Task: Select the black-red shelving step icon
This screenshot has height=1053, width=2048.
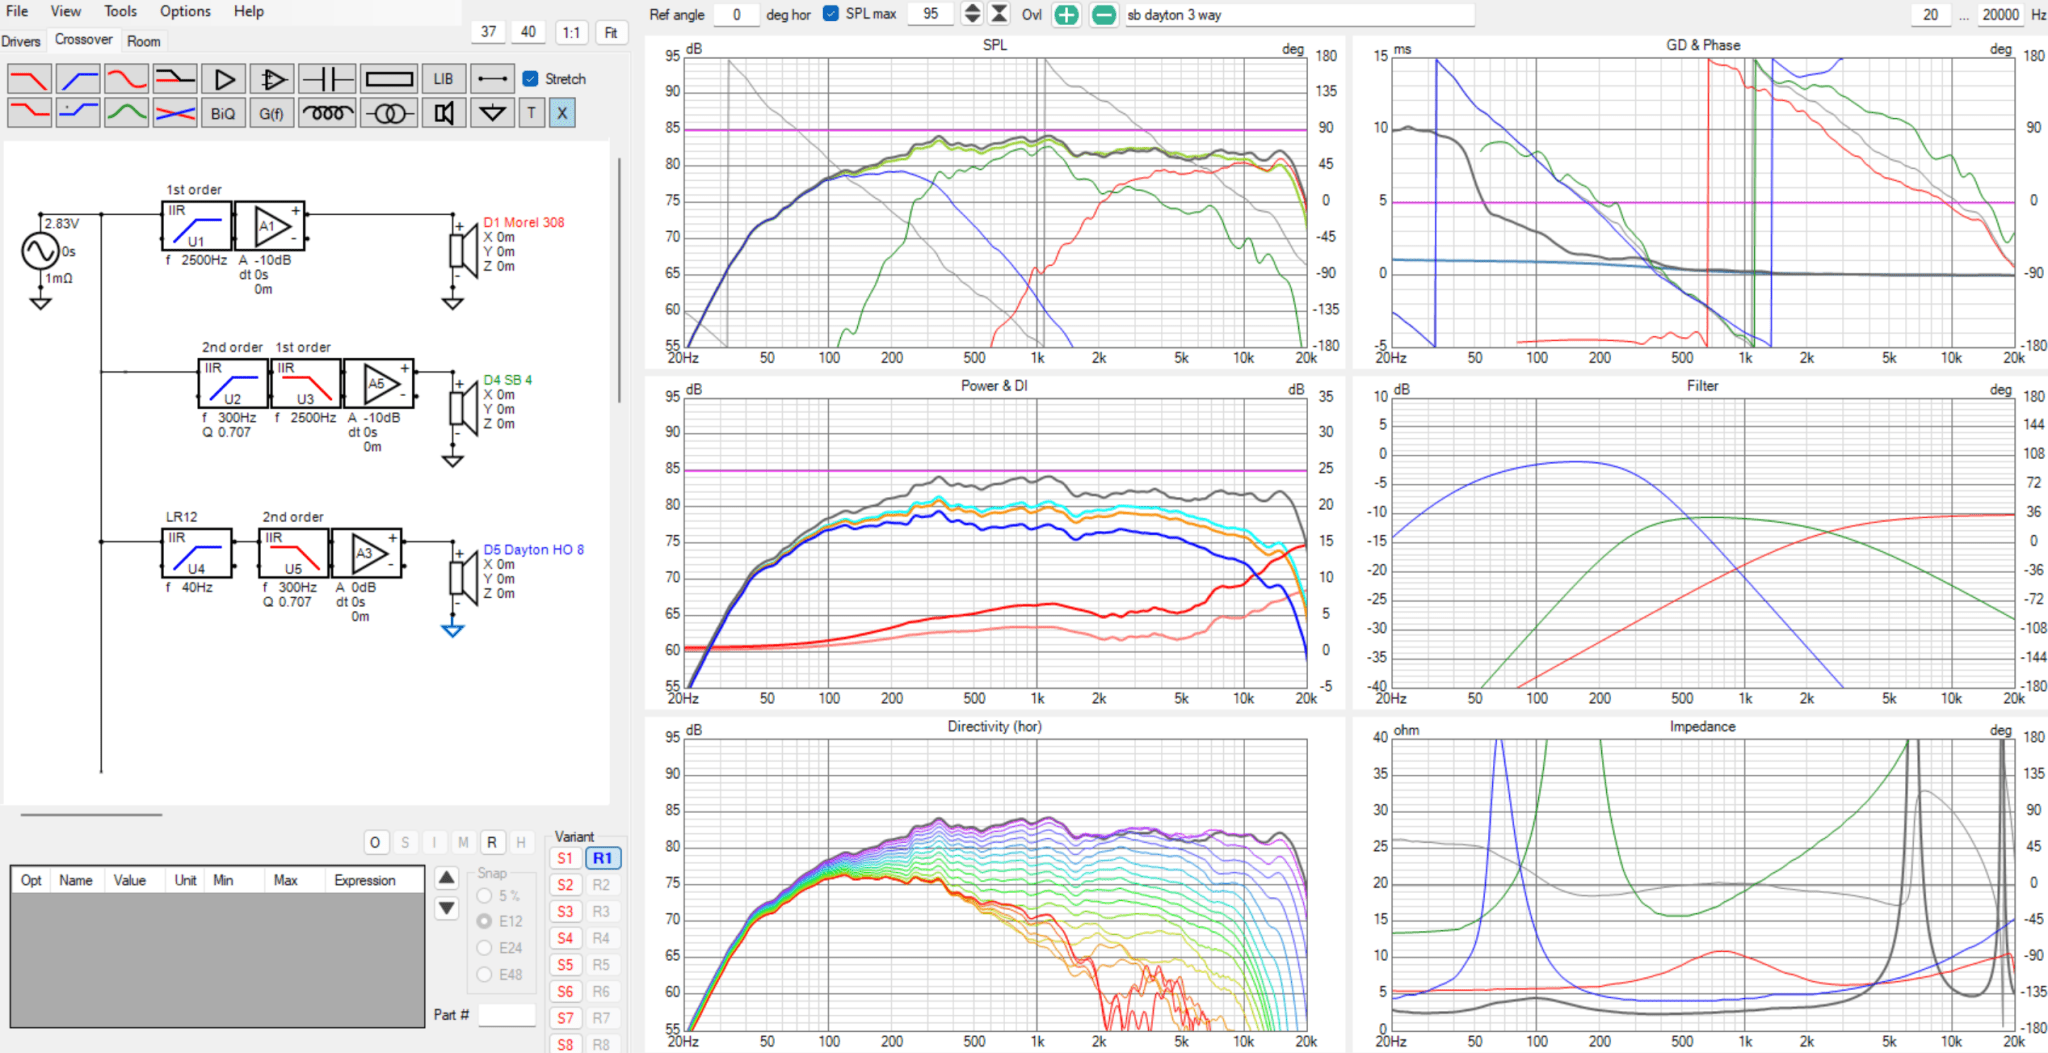Action: pos(175,78)
